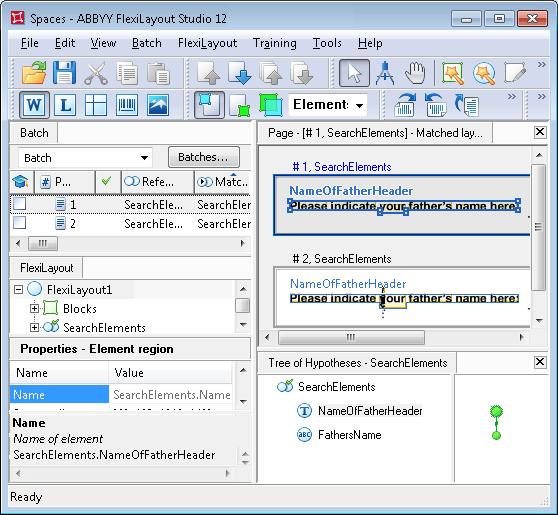This screenshot has height=515, width=558.
Task: Click the page with blue down arrow icon
Action: click(x=239, y=73)
